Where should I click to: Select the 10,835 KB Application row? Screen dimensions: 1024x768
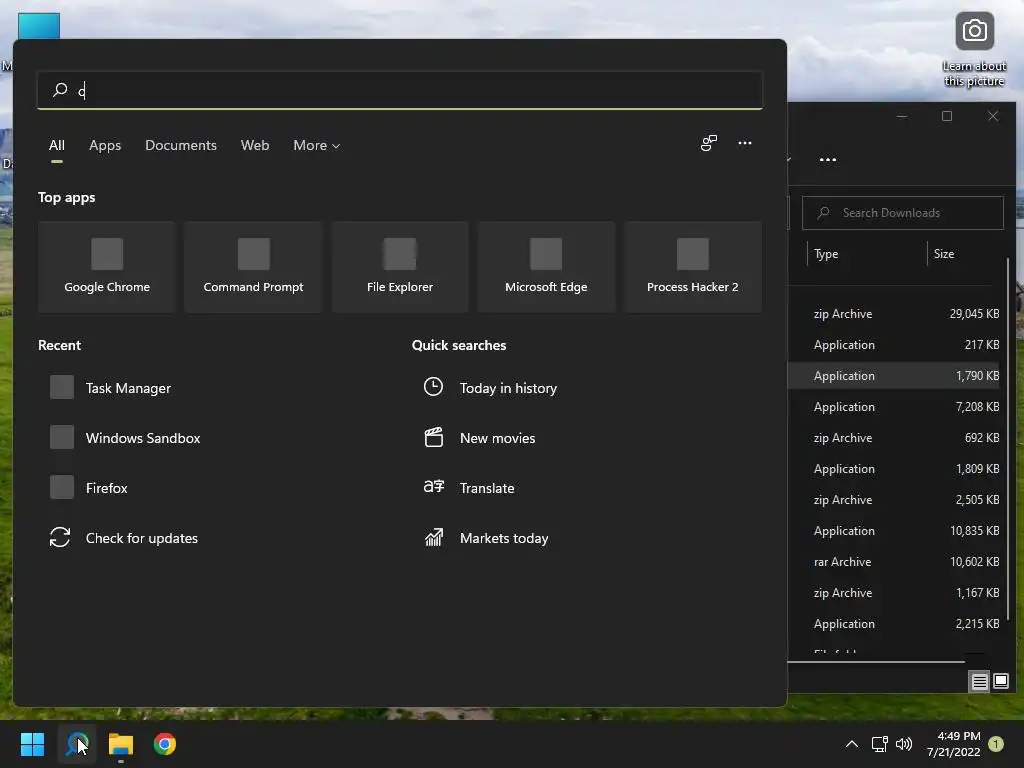tap(893, 531)
